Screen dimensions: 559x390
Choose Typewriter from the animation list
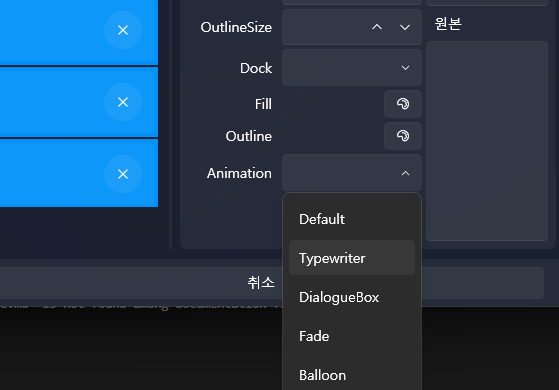tap(352, 258)
